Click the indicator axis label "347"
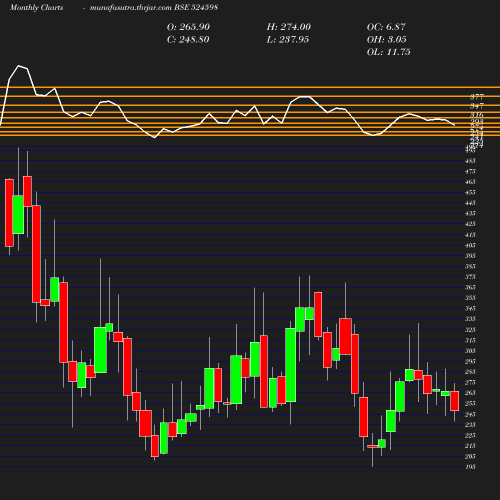Image resolution: width=500 pixels, height=500 pixels. (x=477, y=106)
